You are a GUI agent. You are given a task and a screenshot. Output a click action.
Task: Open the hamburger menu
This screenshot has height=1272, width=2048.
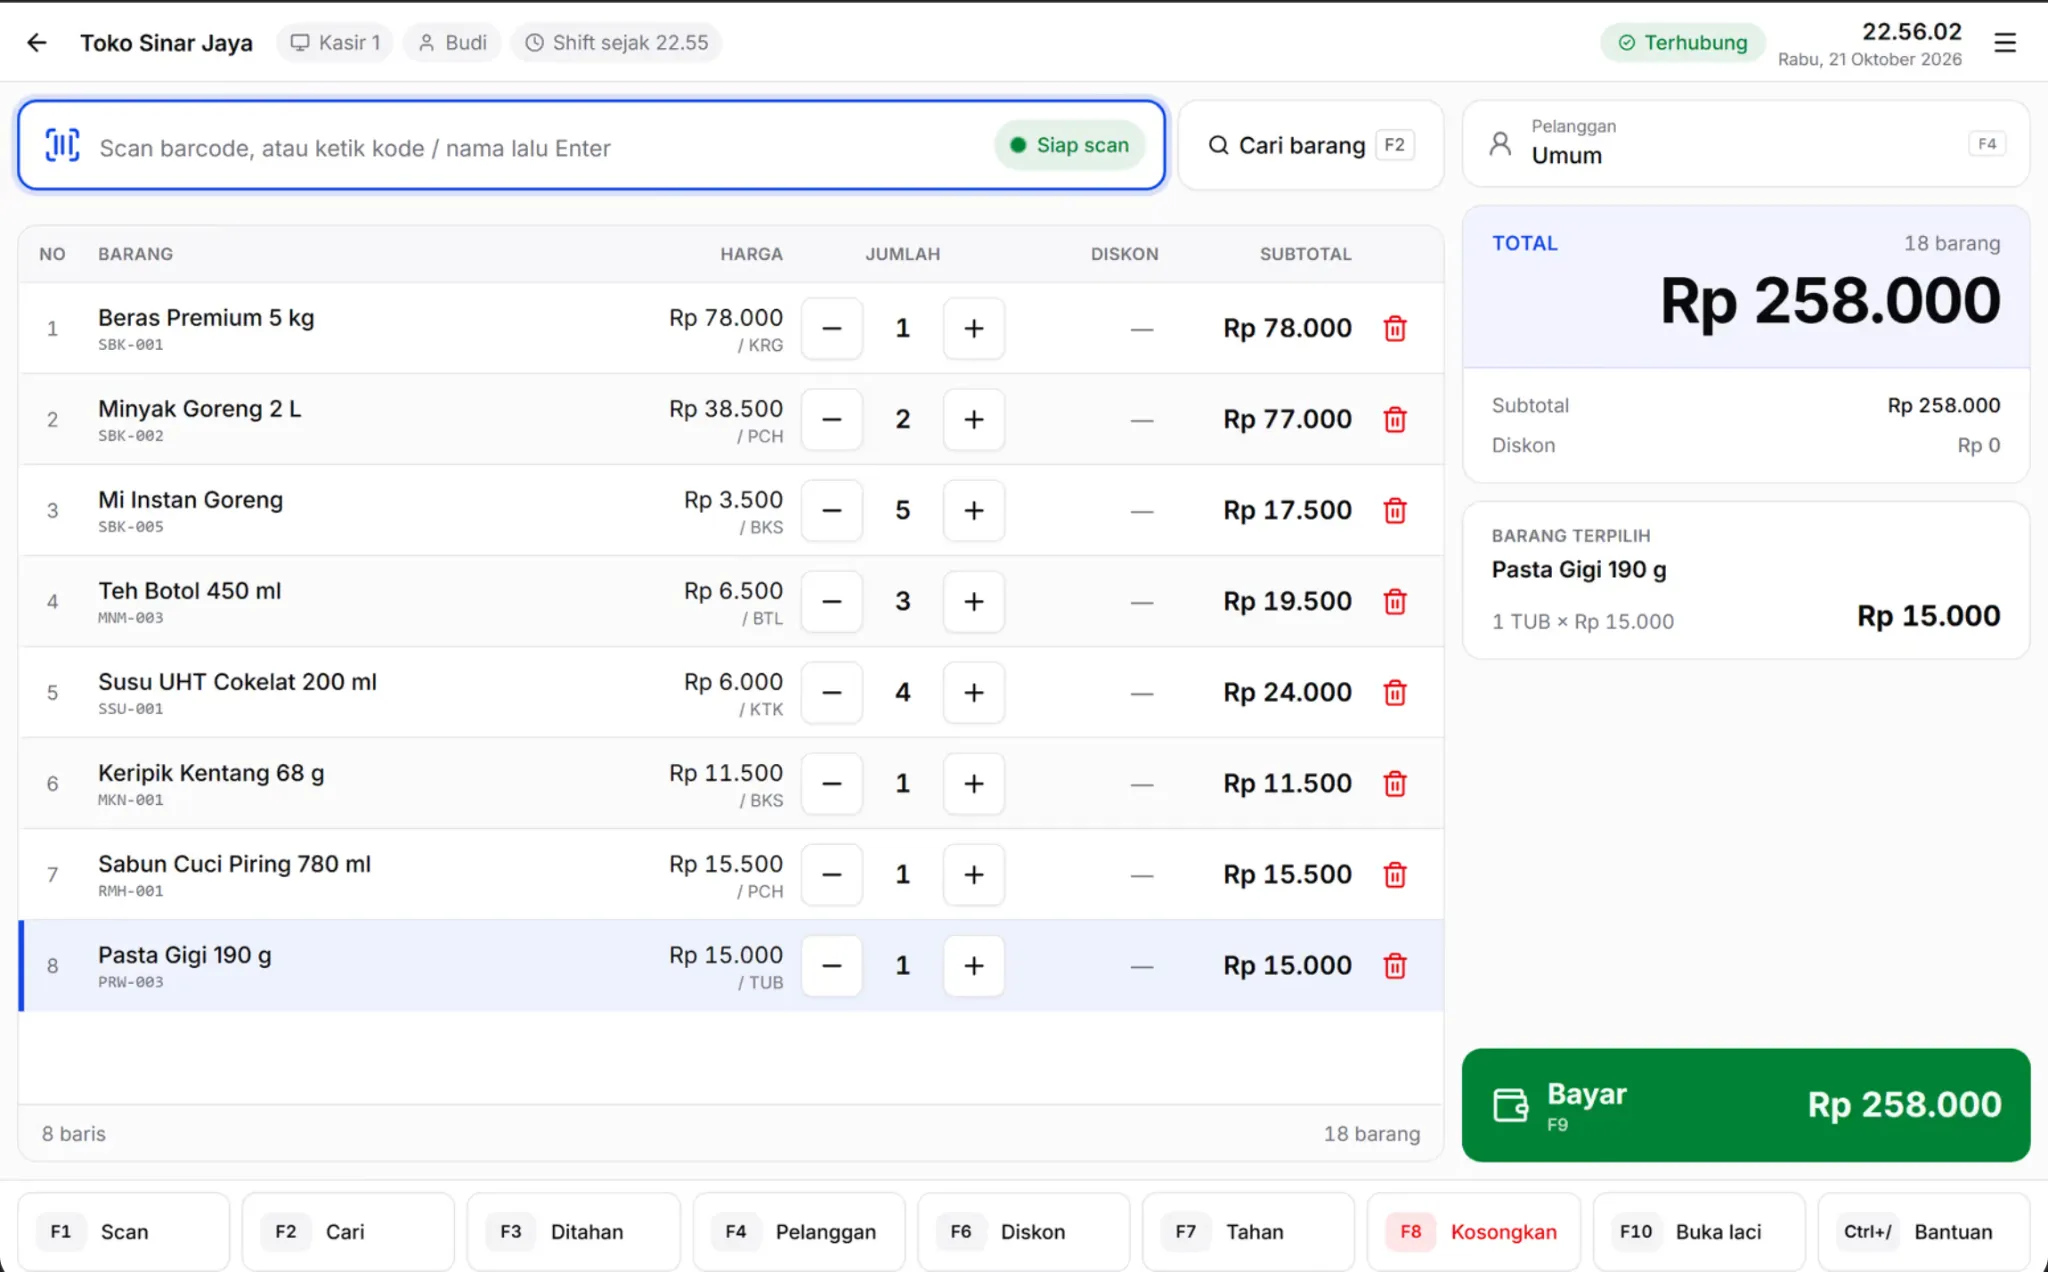[2004, 43]
